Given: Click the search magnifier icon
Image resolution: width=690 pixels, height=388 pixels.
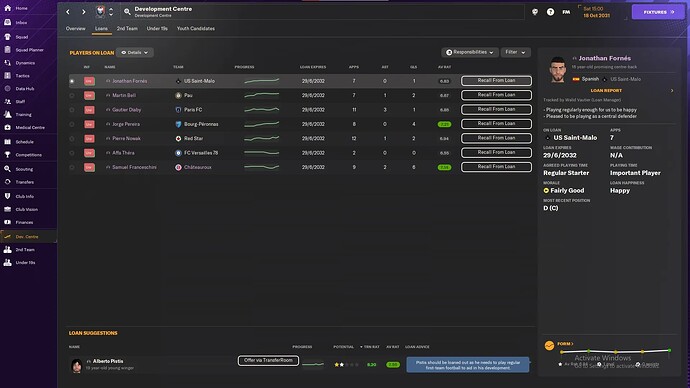Looking at the screenshot, I should [127, 12].
